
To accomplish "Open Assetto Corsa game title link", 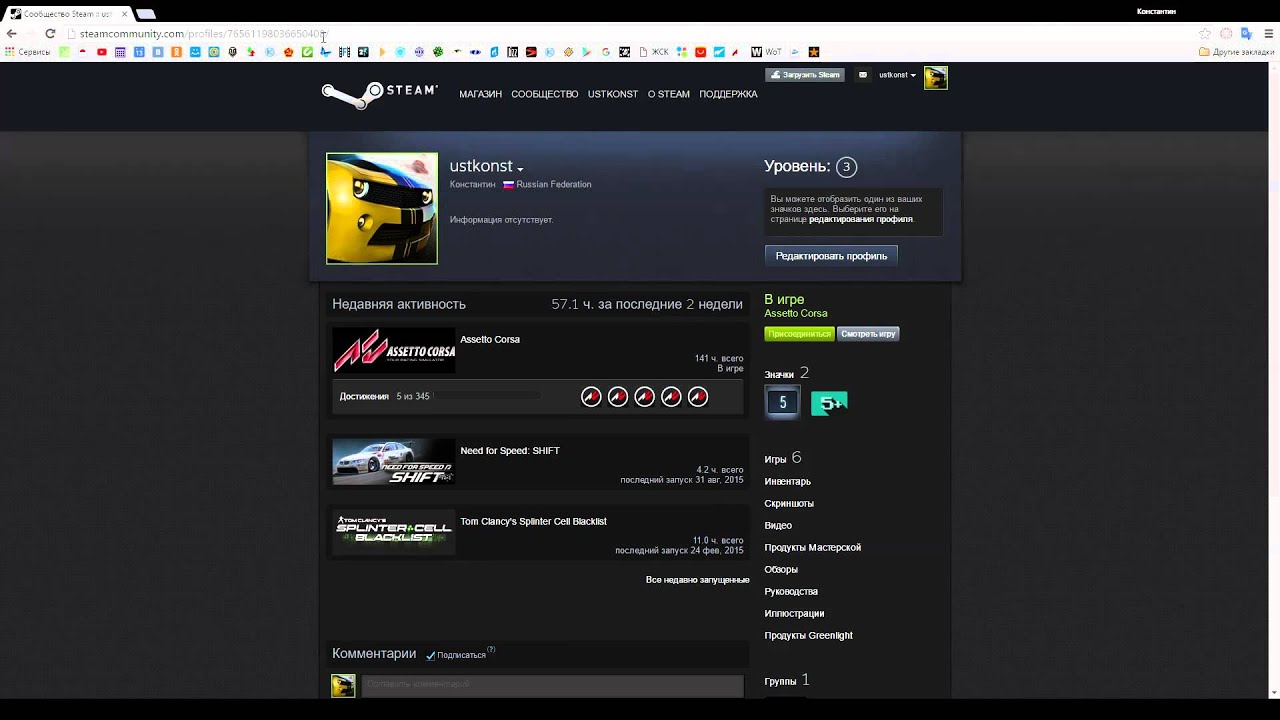I will pyautogui.click(x=490, y=339).
